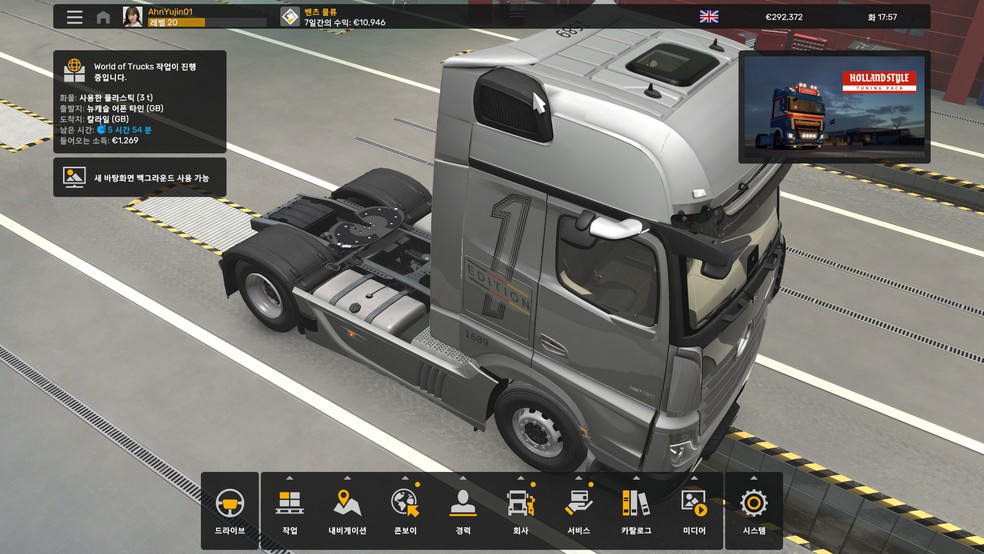Open AhnYujin01 profile avatar

click(x=132, y=17)
